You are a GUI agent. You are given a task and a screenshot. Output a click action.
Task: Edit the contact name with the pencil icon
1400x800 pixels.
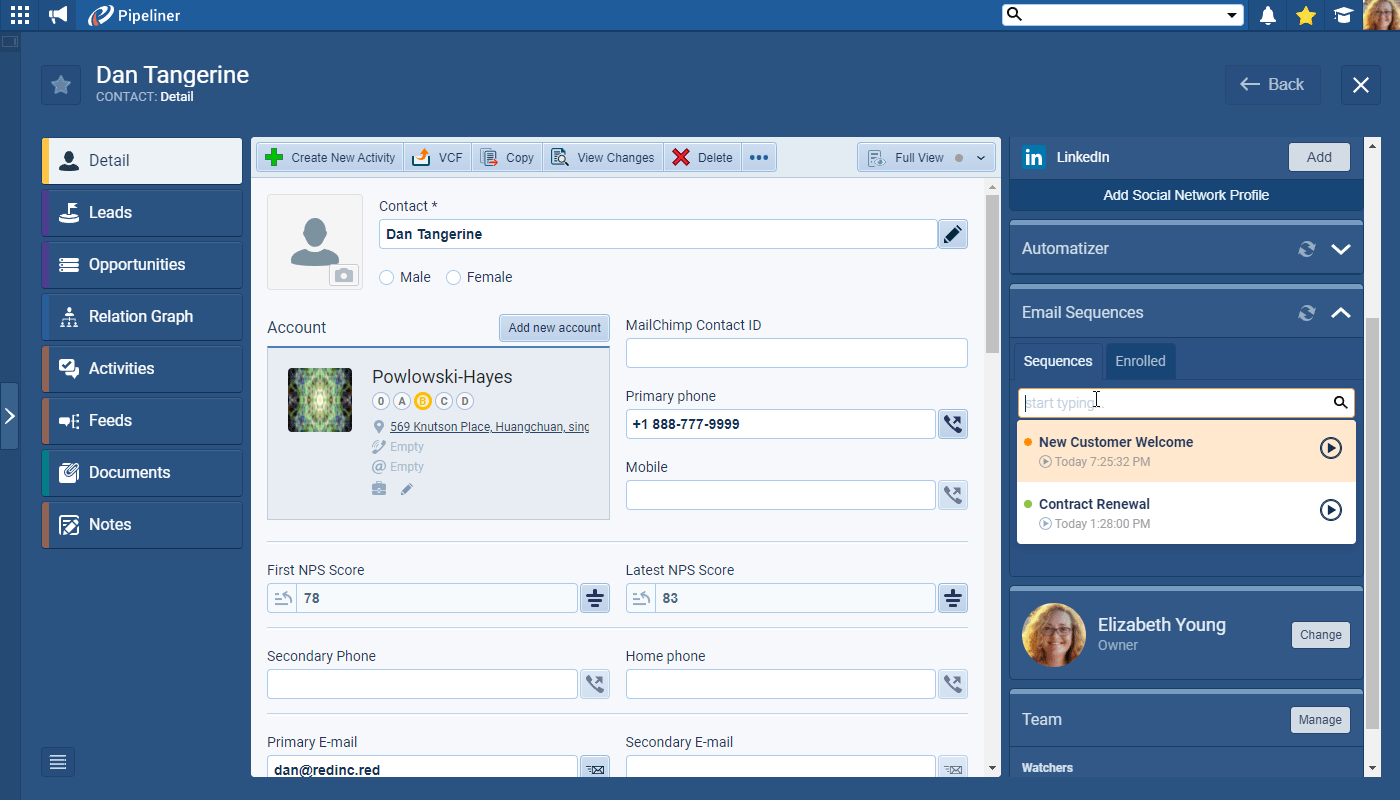tap(952, 233)
